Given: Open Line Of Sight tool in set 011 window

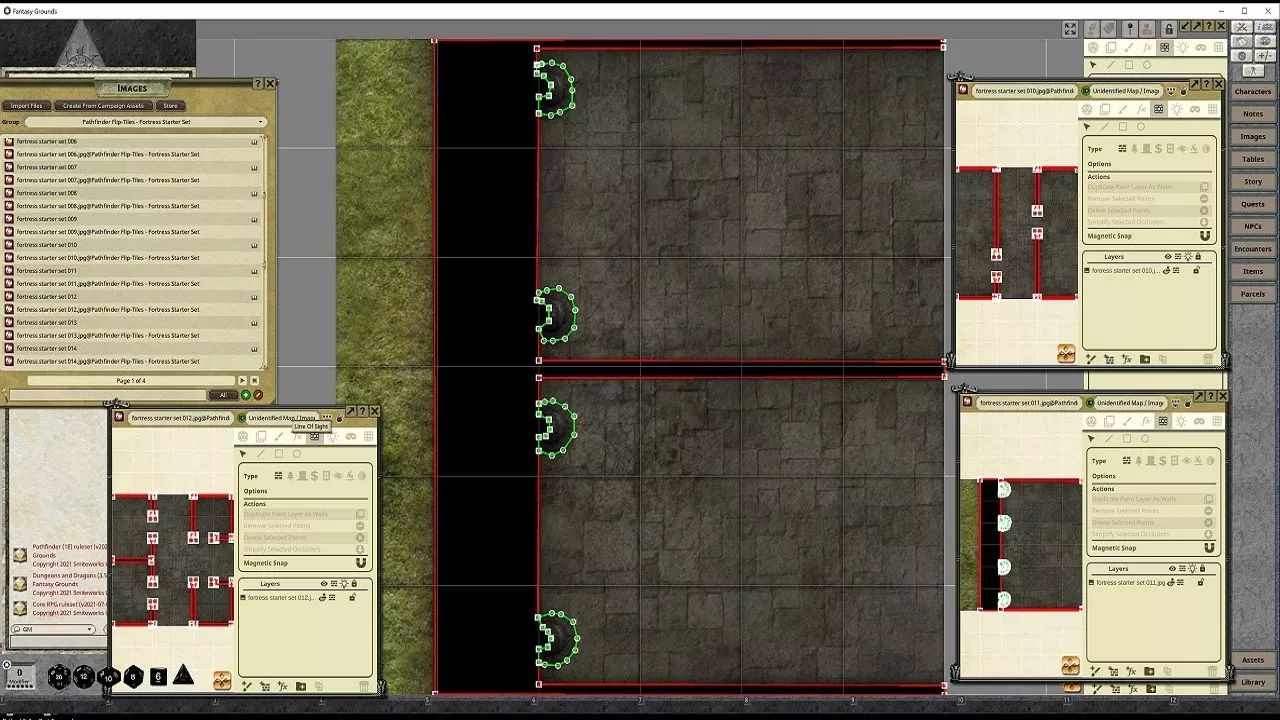Looking at the screenshot, I should 1162,421.
